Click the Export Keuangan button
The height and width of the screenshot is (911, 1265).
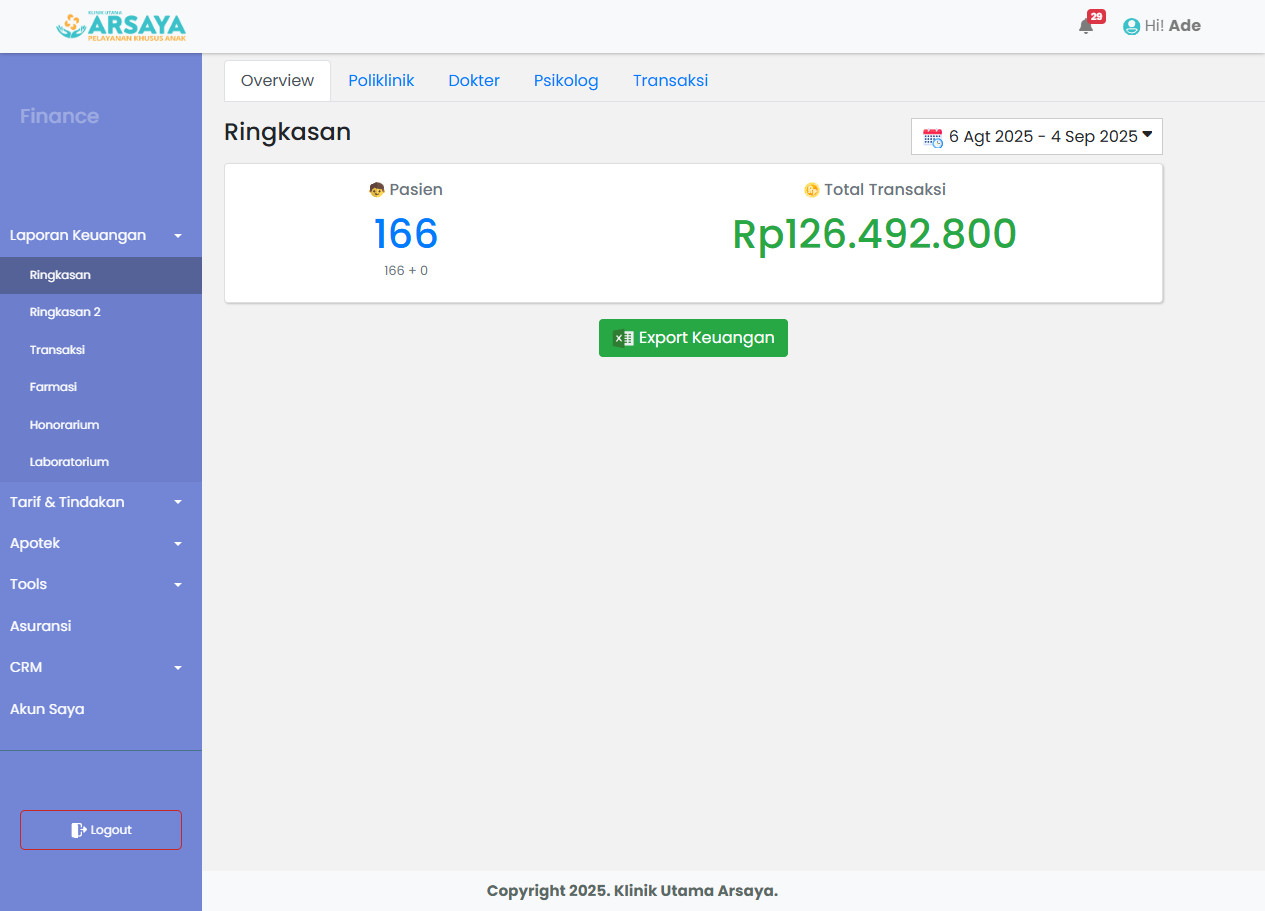(693, 338)
